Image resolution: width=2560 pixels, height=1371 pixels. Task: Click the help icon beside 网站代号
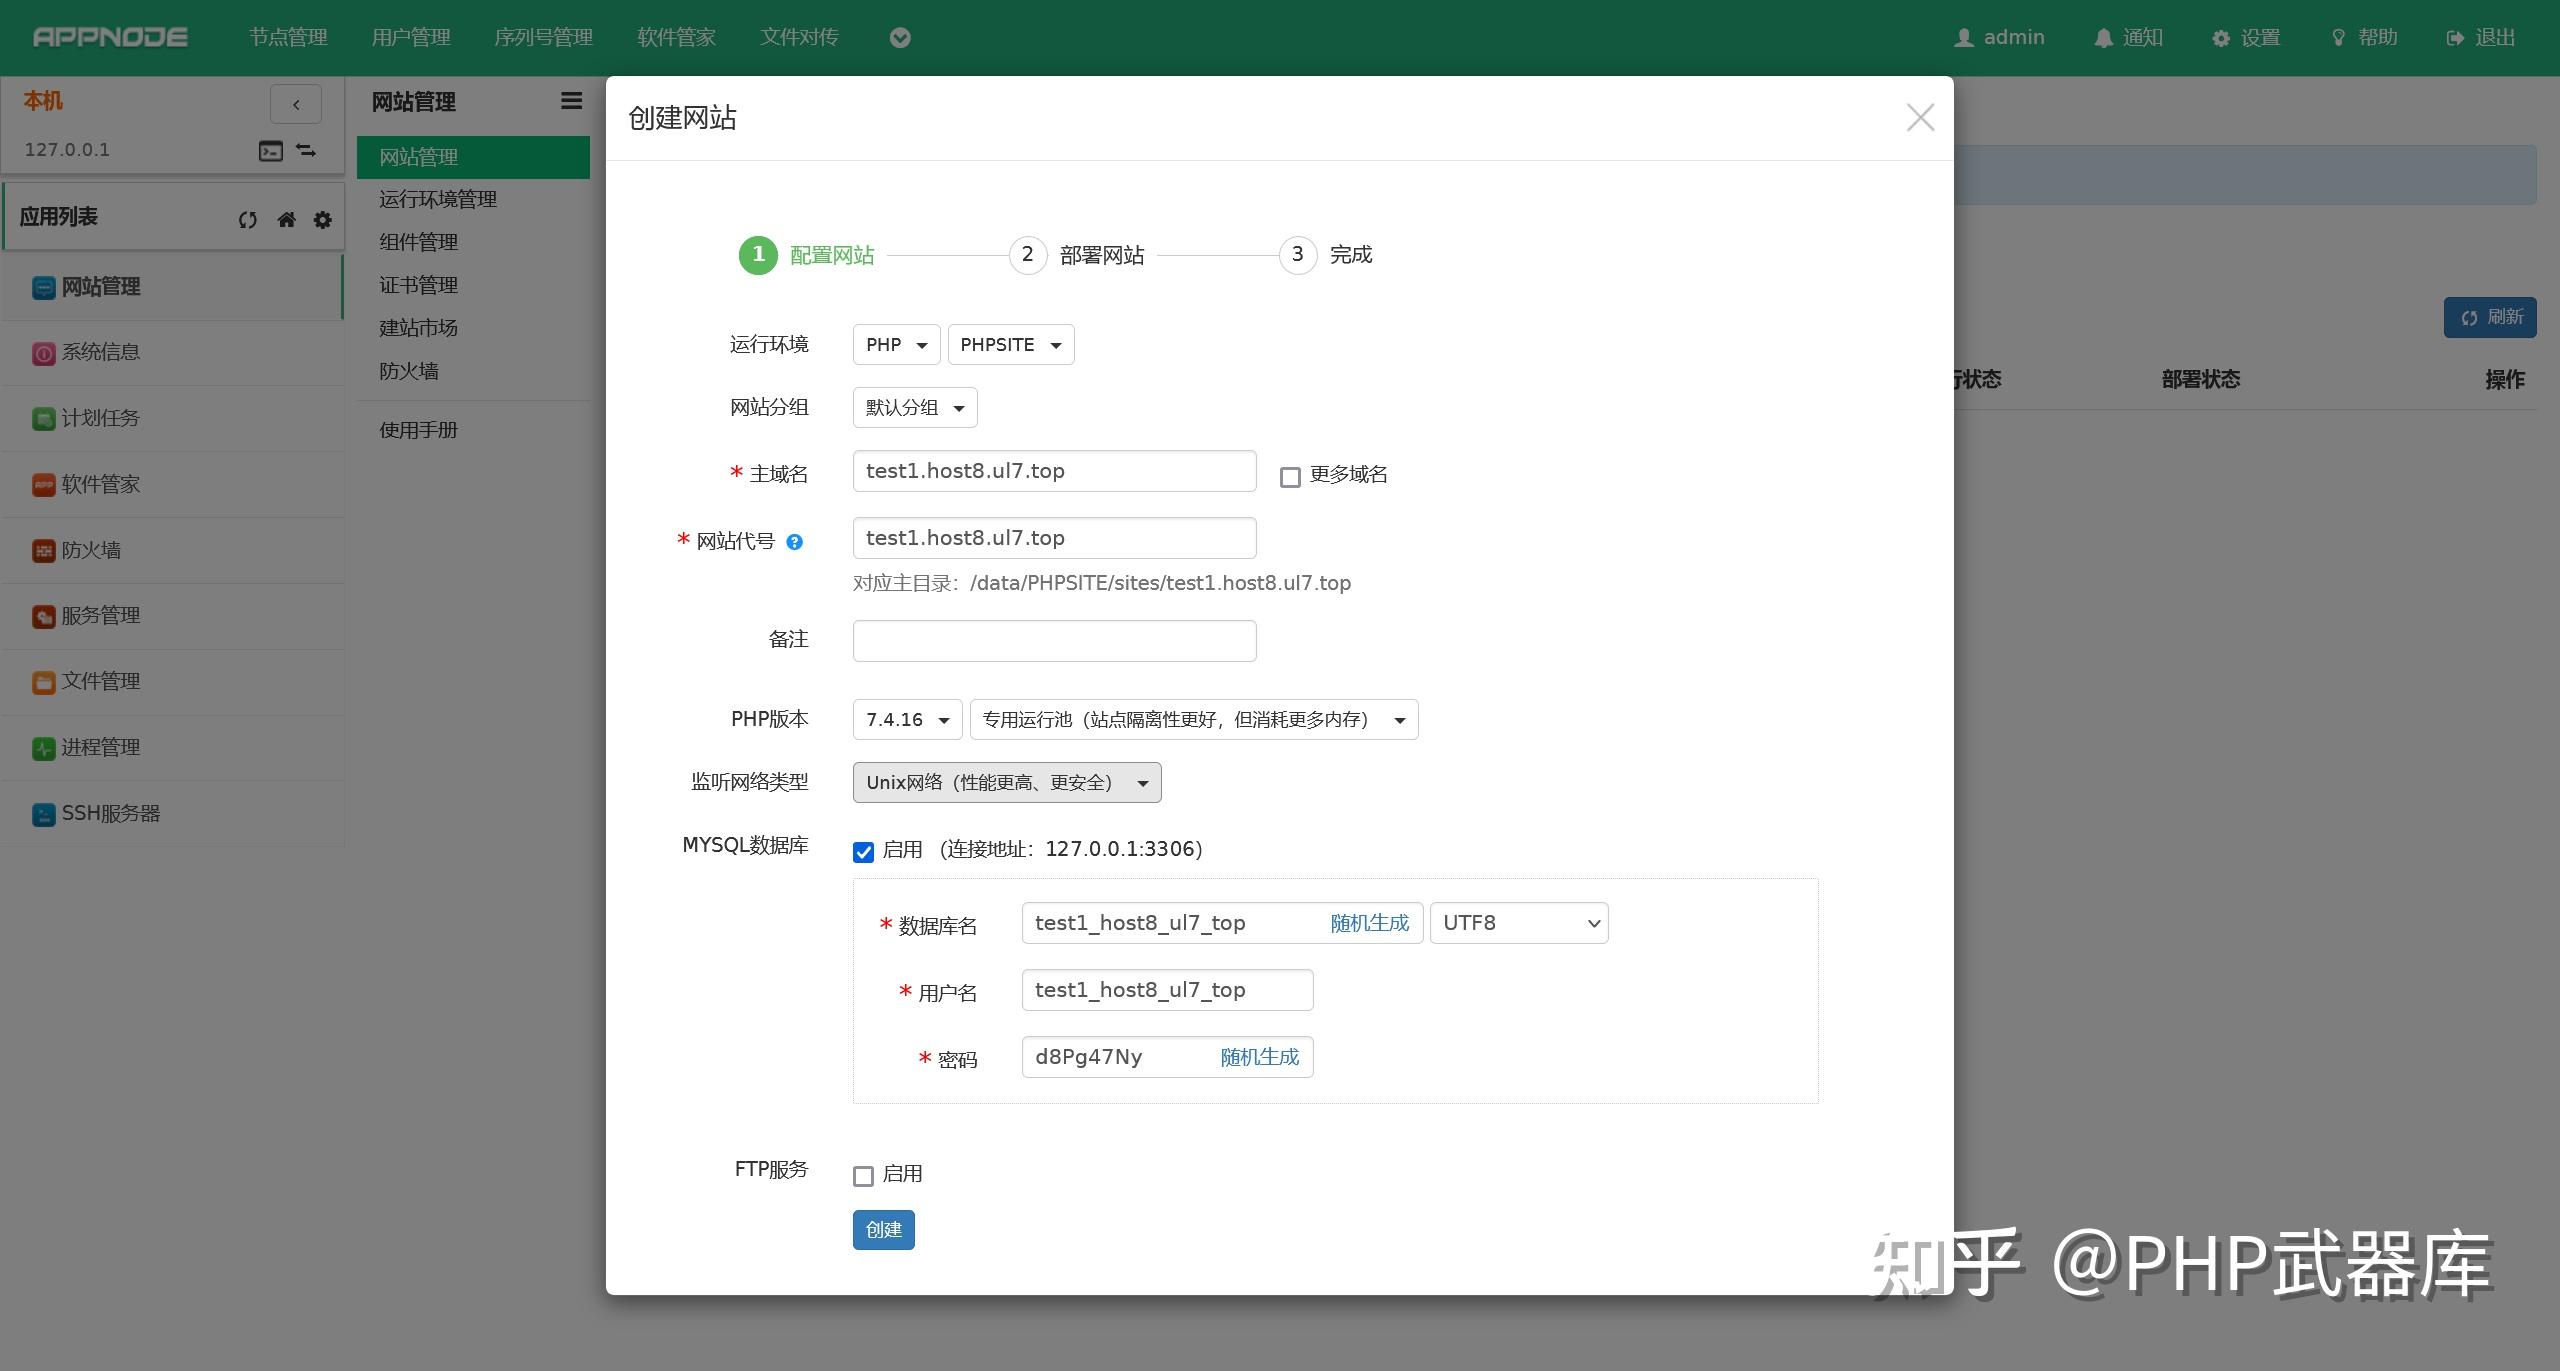coord(794,541)
